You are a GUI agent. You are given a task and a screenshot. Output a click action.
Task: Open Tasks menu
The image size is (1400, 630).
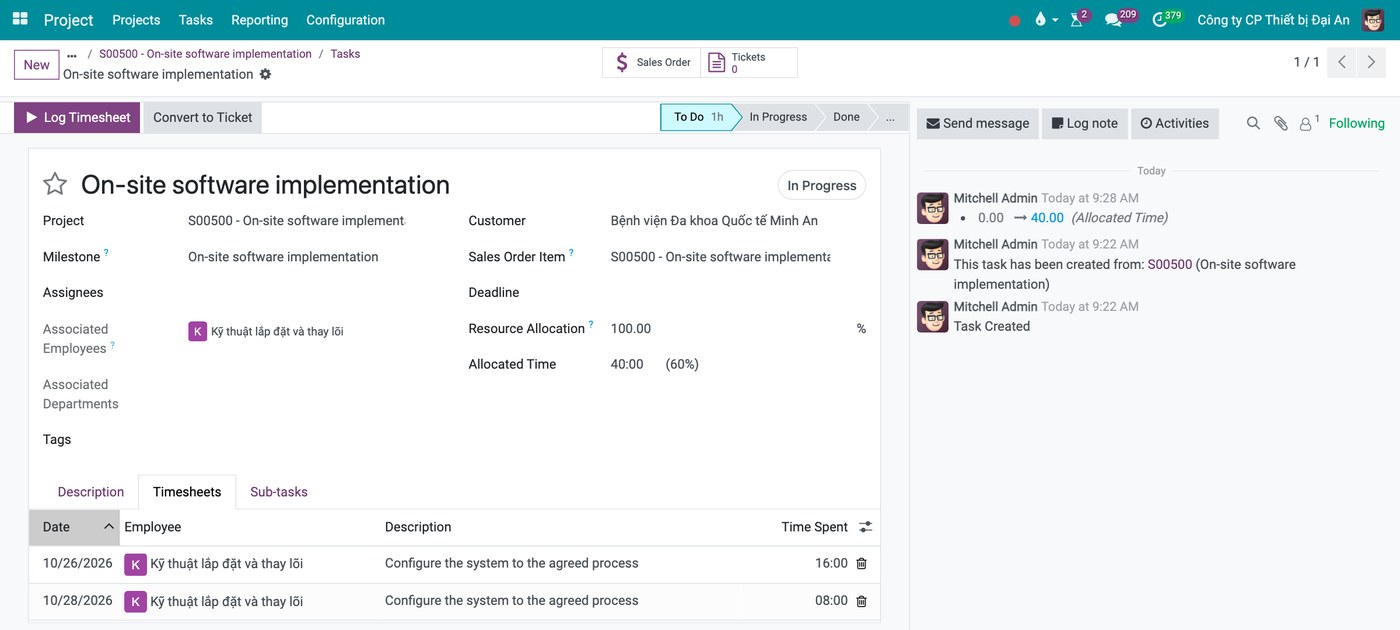(x=196, y=20)
